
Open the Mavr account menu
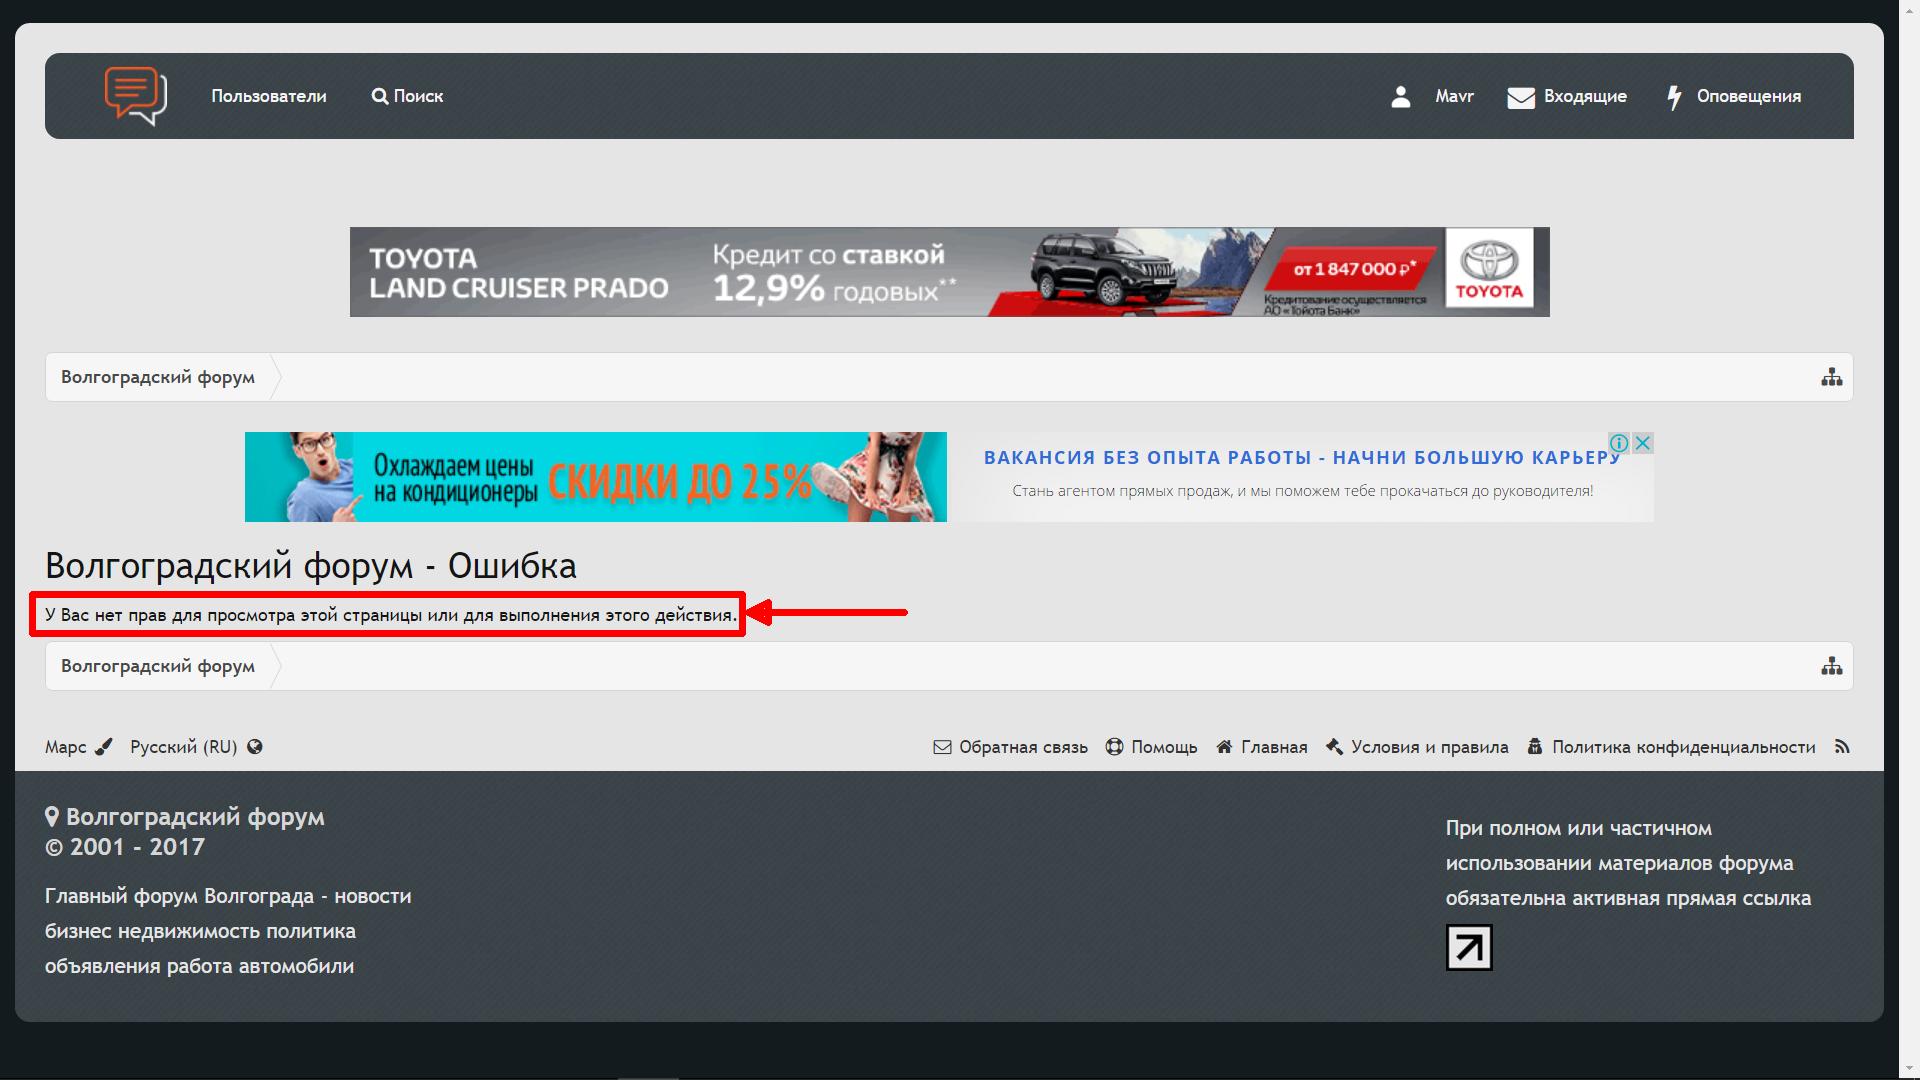click(1454, 96)
